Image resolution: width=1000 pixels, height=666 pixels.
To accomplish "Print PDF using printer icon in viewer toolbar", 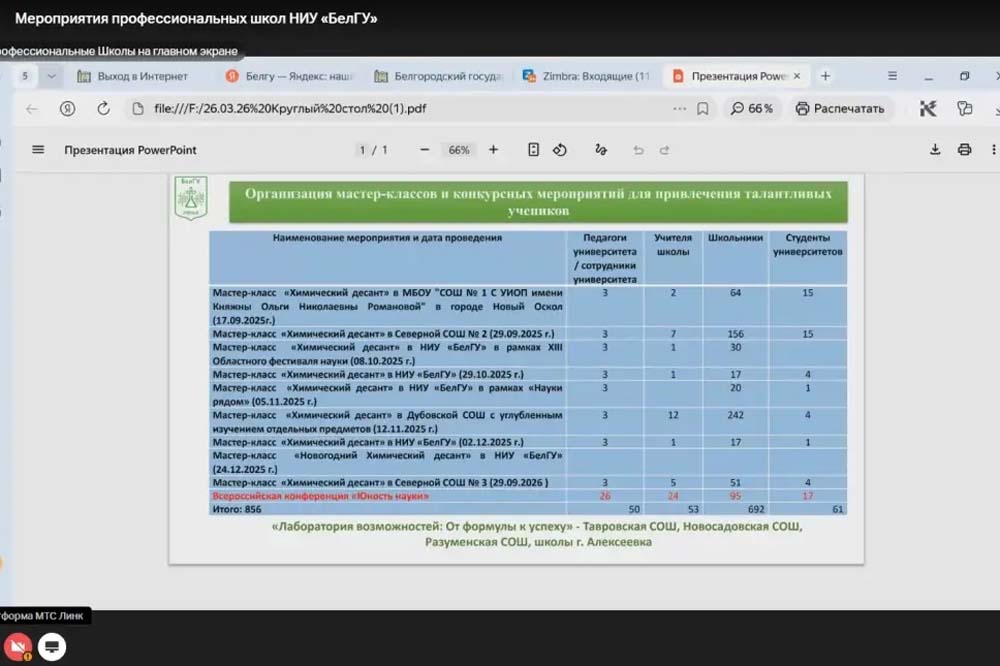I will 964,150.
